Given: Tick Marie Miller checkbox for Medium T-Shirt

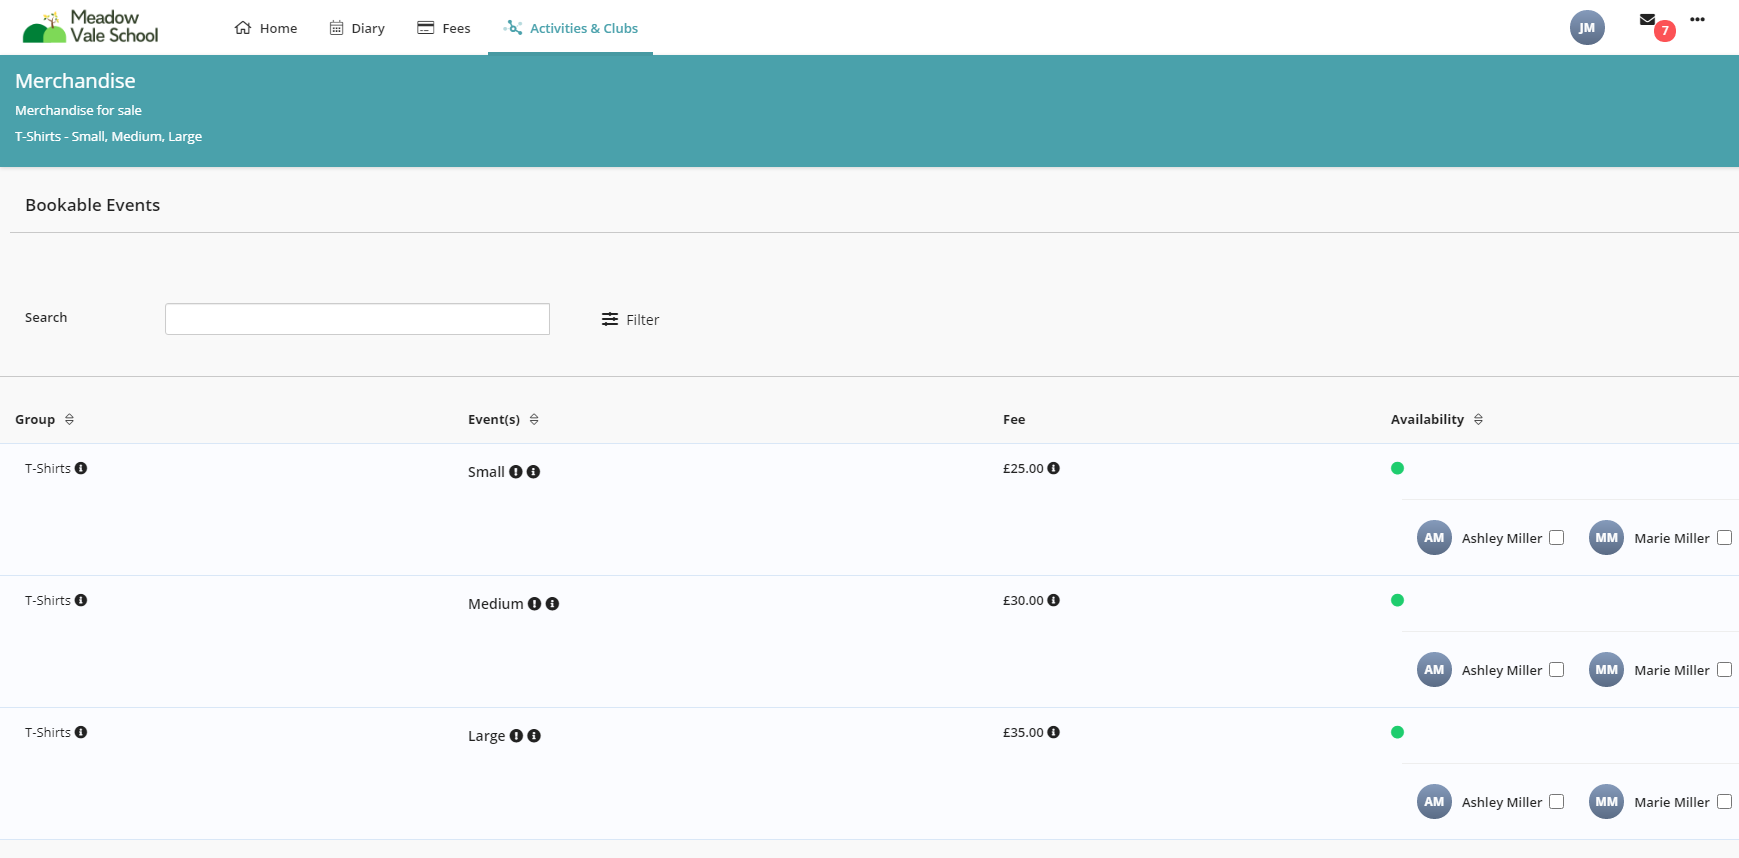Looking at the screenshot, I should point(1724,670).
